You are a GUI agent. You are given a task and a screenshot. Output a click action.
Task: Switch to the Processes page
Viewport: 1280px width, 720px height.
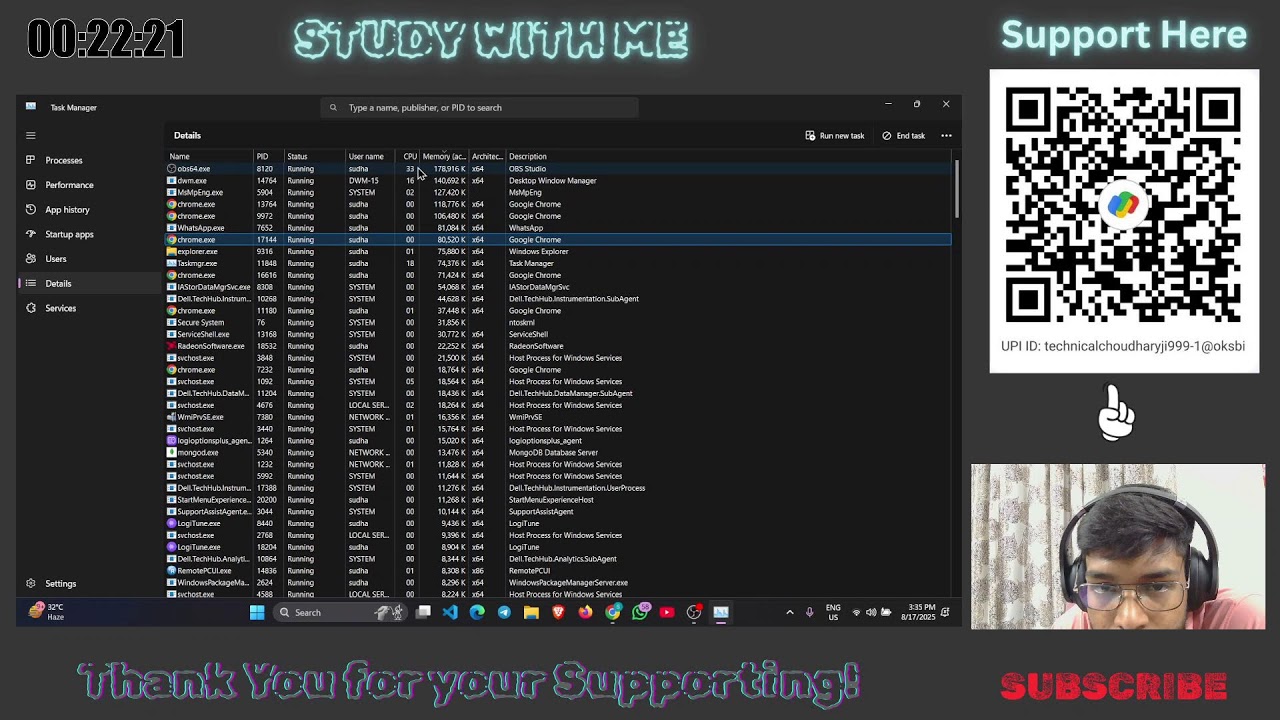[x=88, y=160]
